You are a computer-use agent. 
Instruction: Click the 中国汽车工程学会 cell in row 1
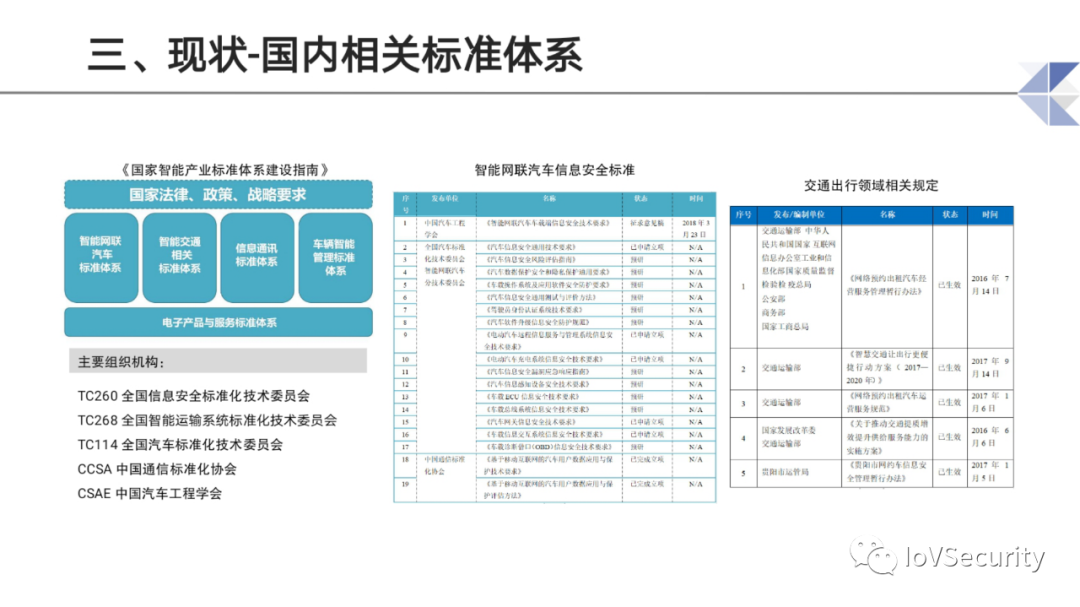445,229
